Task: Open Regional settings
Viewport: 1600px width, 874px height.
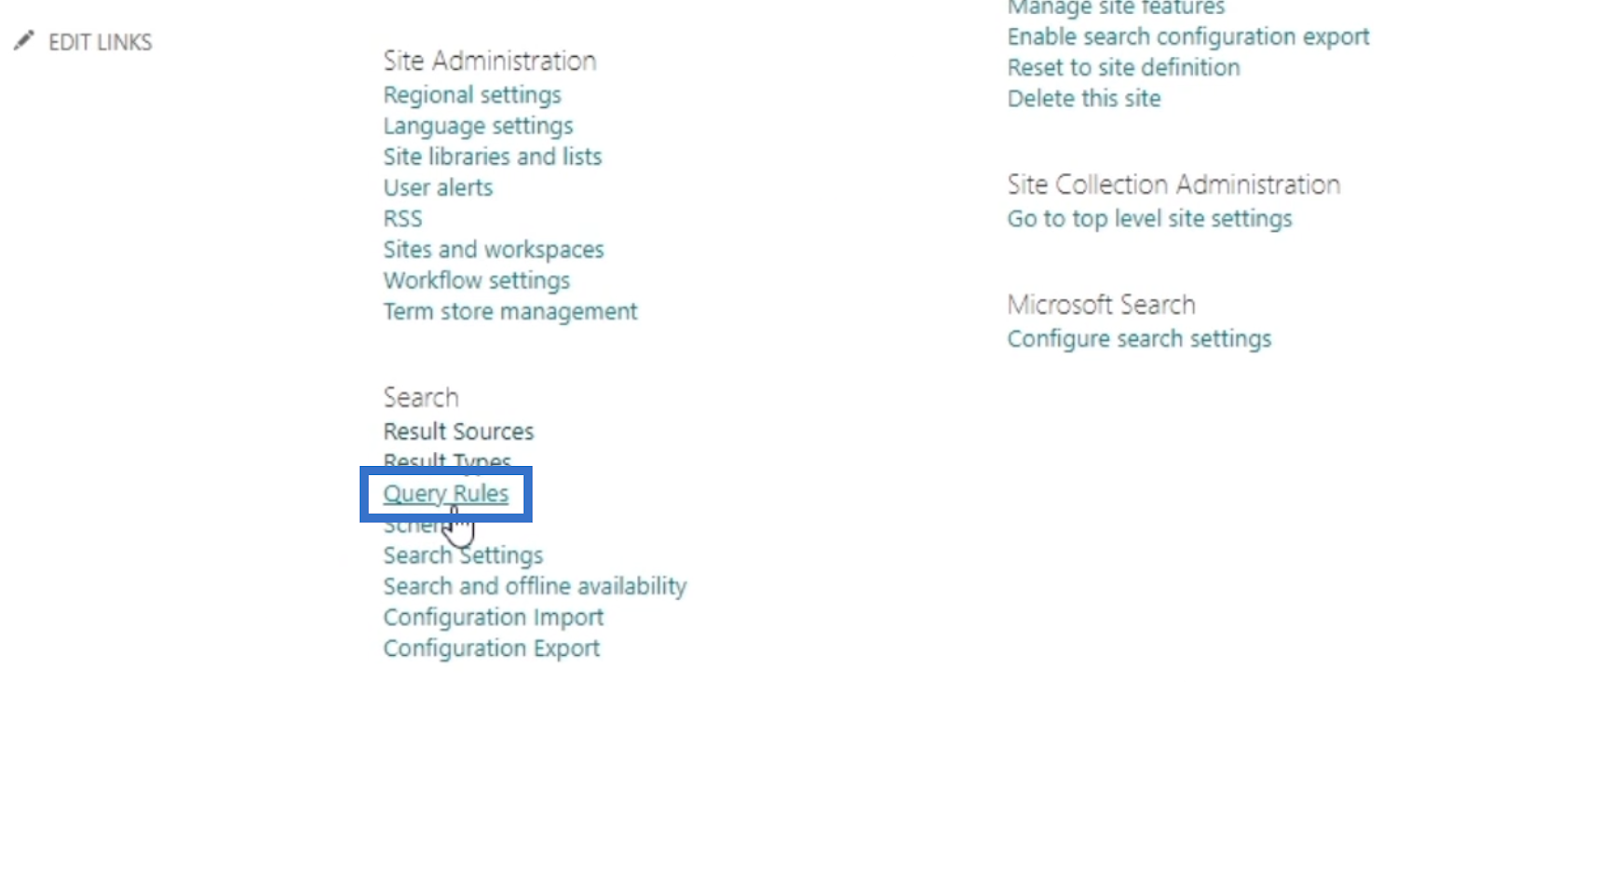Action: [472, 95]
